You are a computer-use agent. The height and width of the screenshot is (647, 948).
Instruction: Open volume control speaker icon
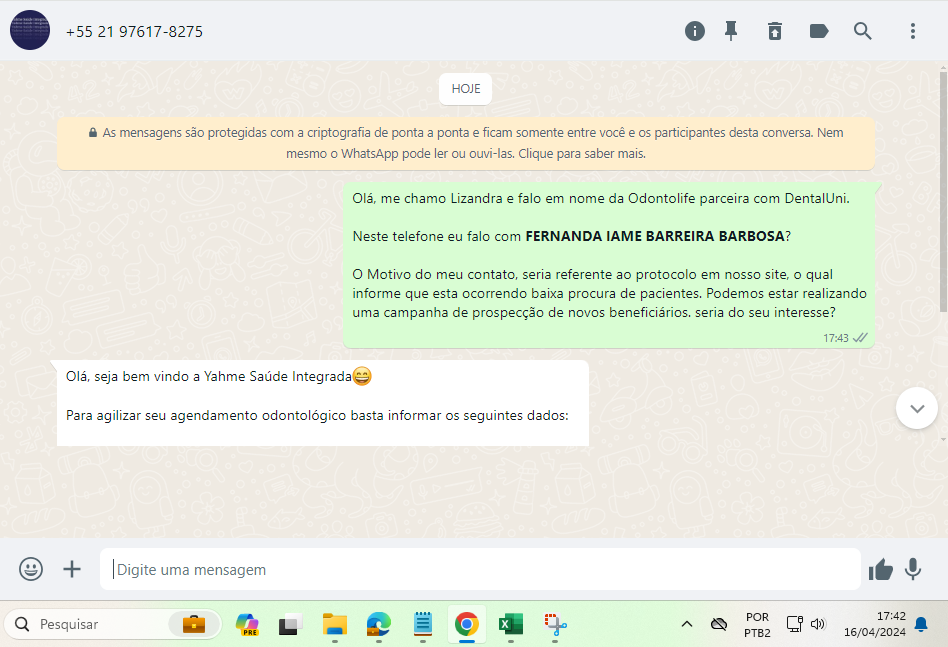pyautogui.click(x=818, y=624)
